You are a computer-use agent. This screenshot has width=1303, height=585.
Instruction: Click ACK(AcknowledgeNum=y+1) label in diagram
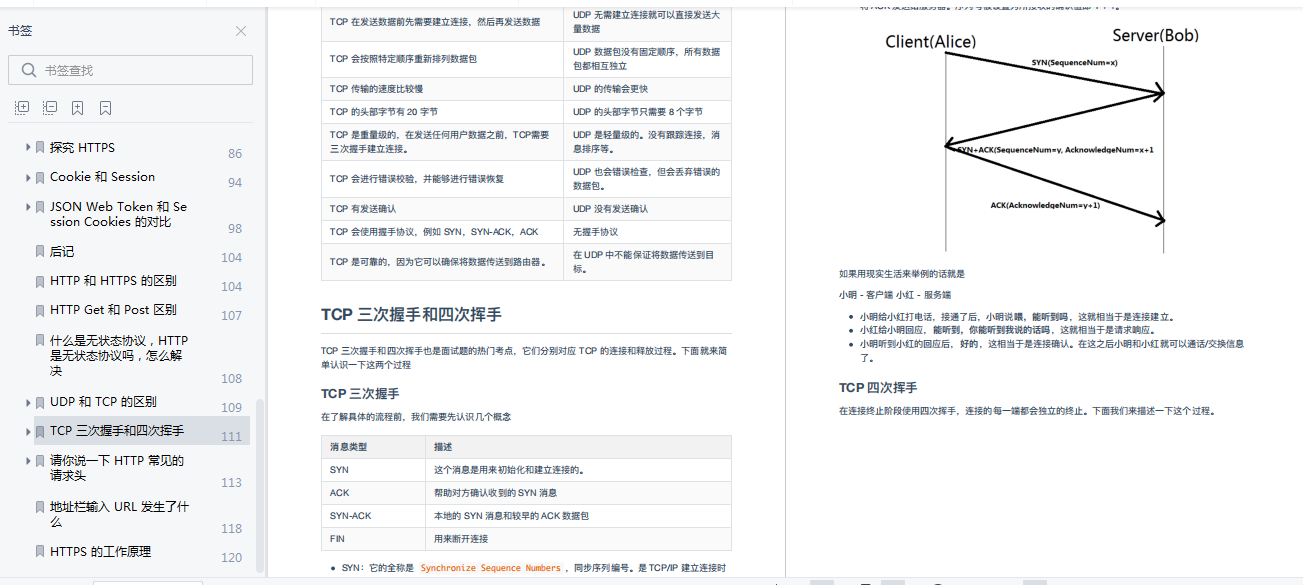[1045, 205]
